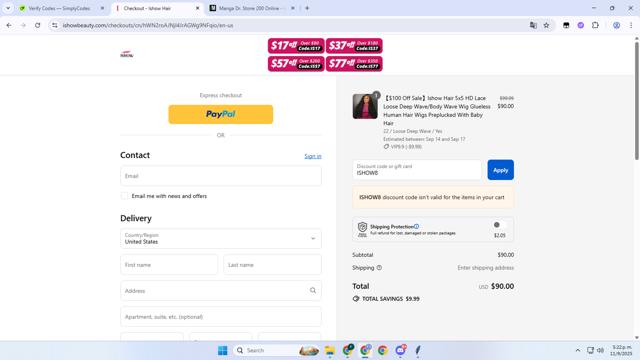
Task: Click the Sign in link
Action: point(313,156)
